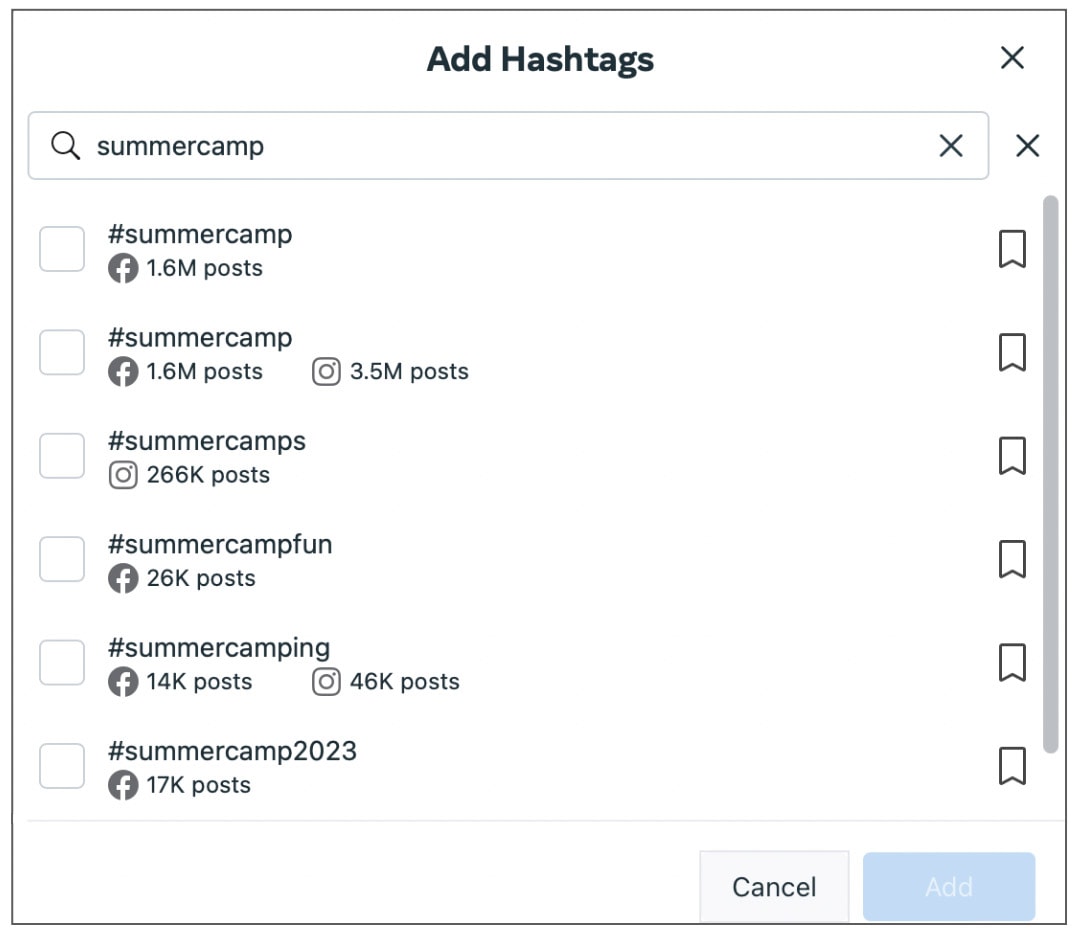
Task: Clear the summercamp search text
Action: click(950, 146)
